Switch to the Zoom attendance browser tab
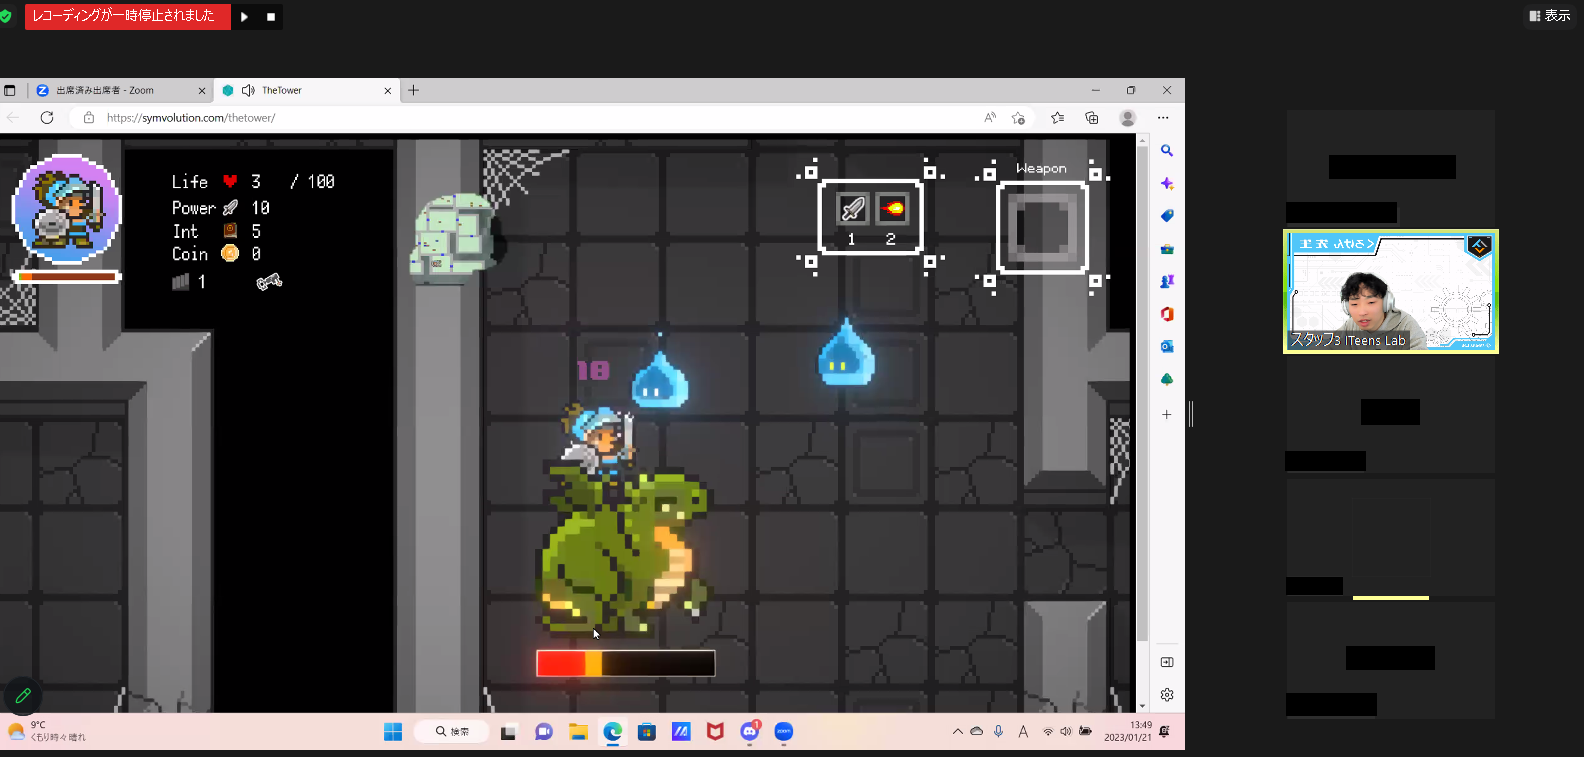1584x757 pixels. (121, 90)
